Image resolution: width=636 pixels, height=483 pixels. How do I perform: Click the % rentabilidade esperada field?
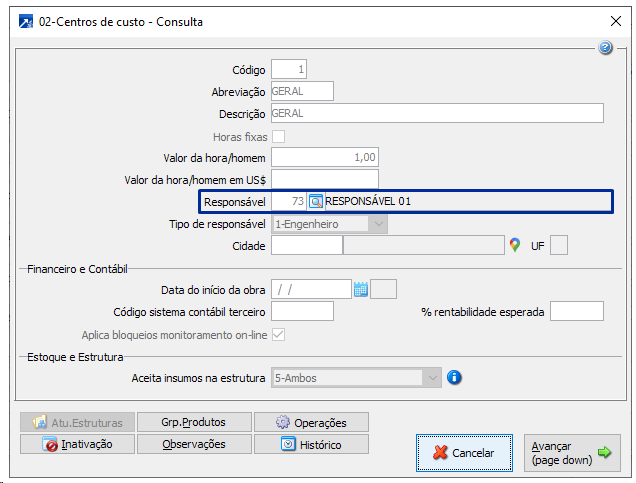[577, 312]
